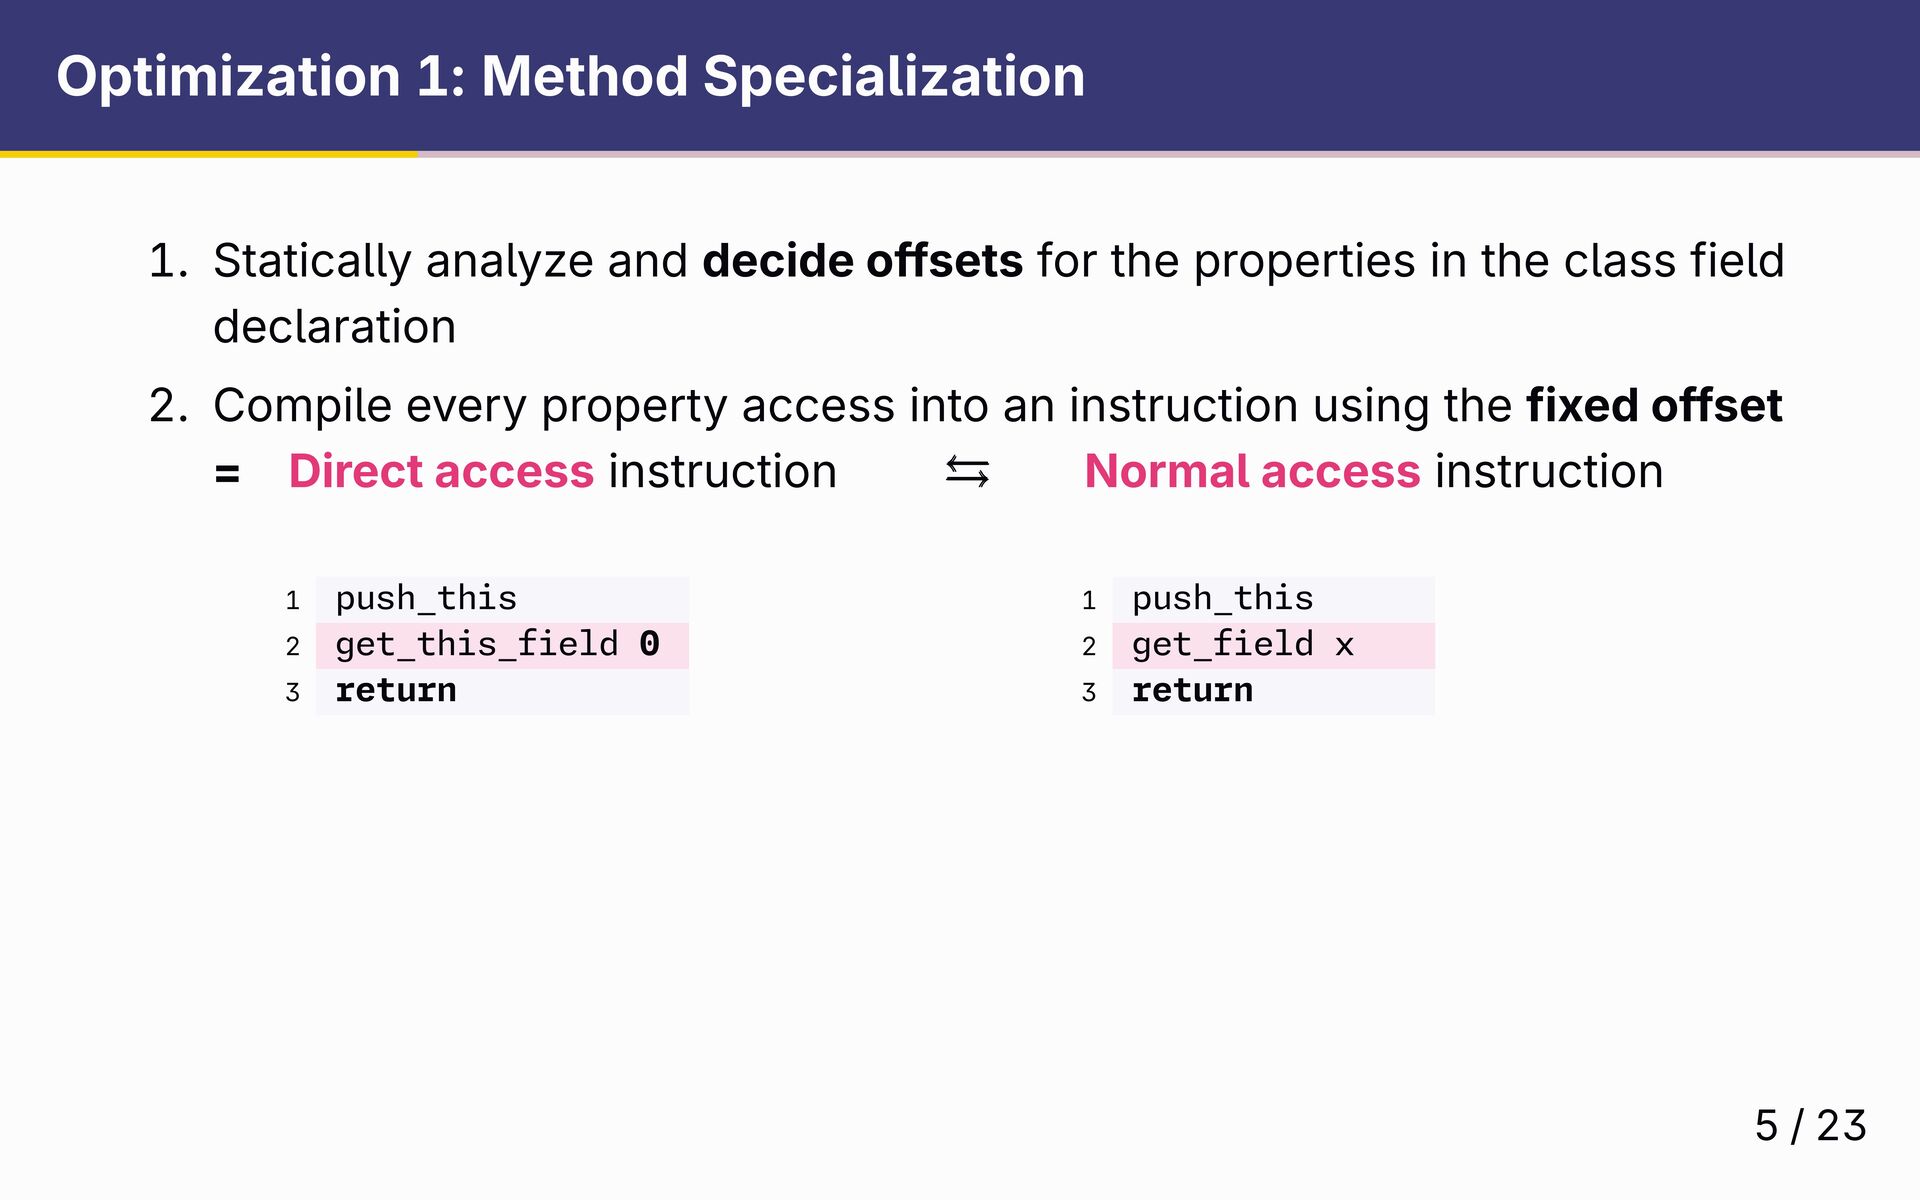Click line number 2 of left code block
Screen dimensions: 1920x1200
[x=292, y=647]
